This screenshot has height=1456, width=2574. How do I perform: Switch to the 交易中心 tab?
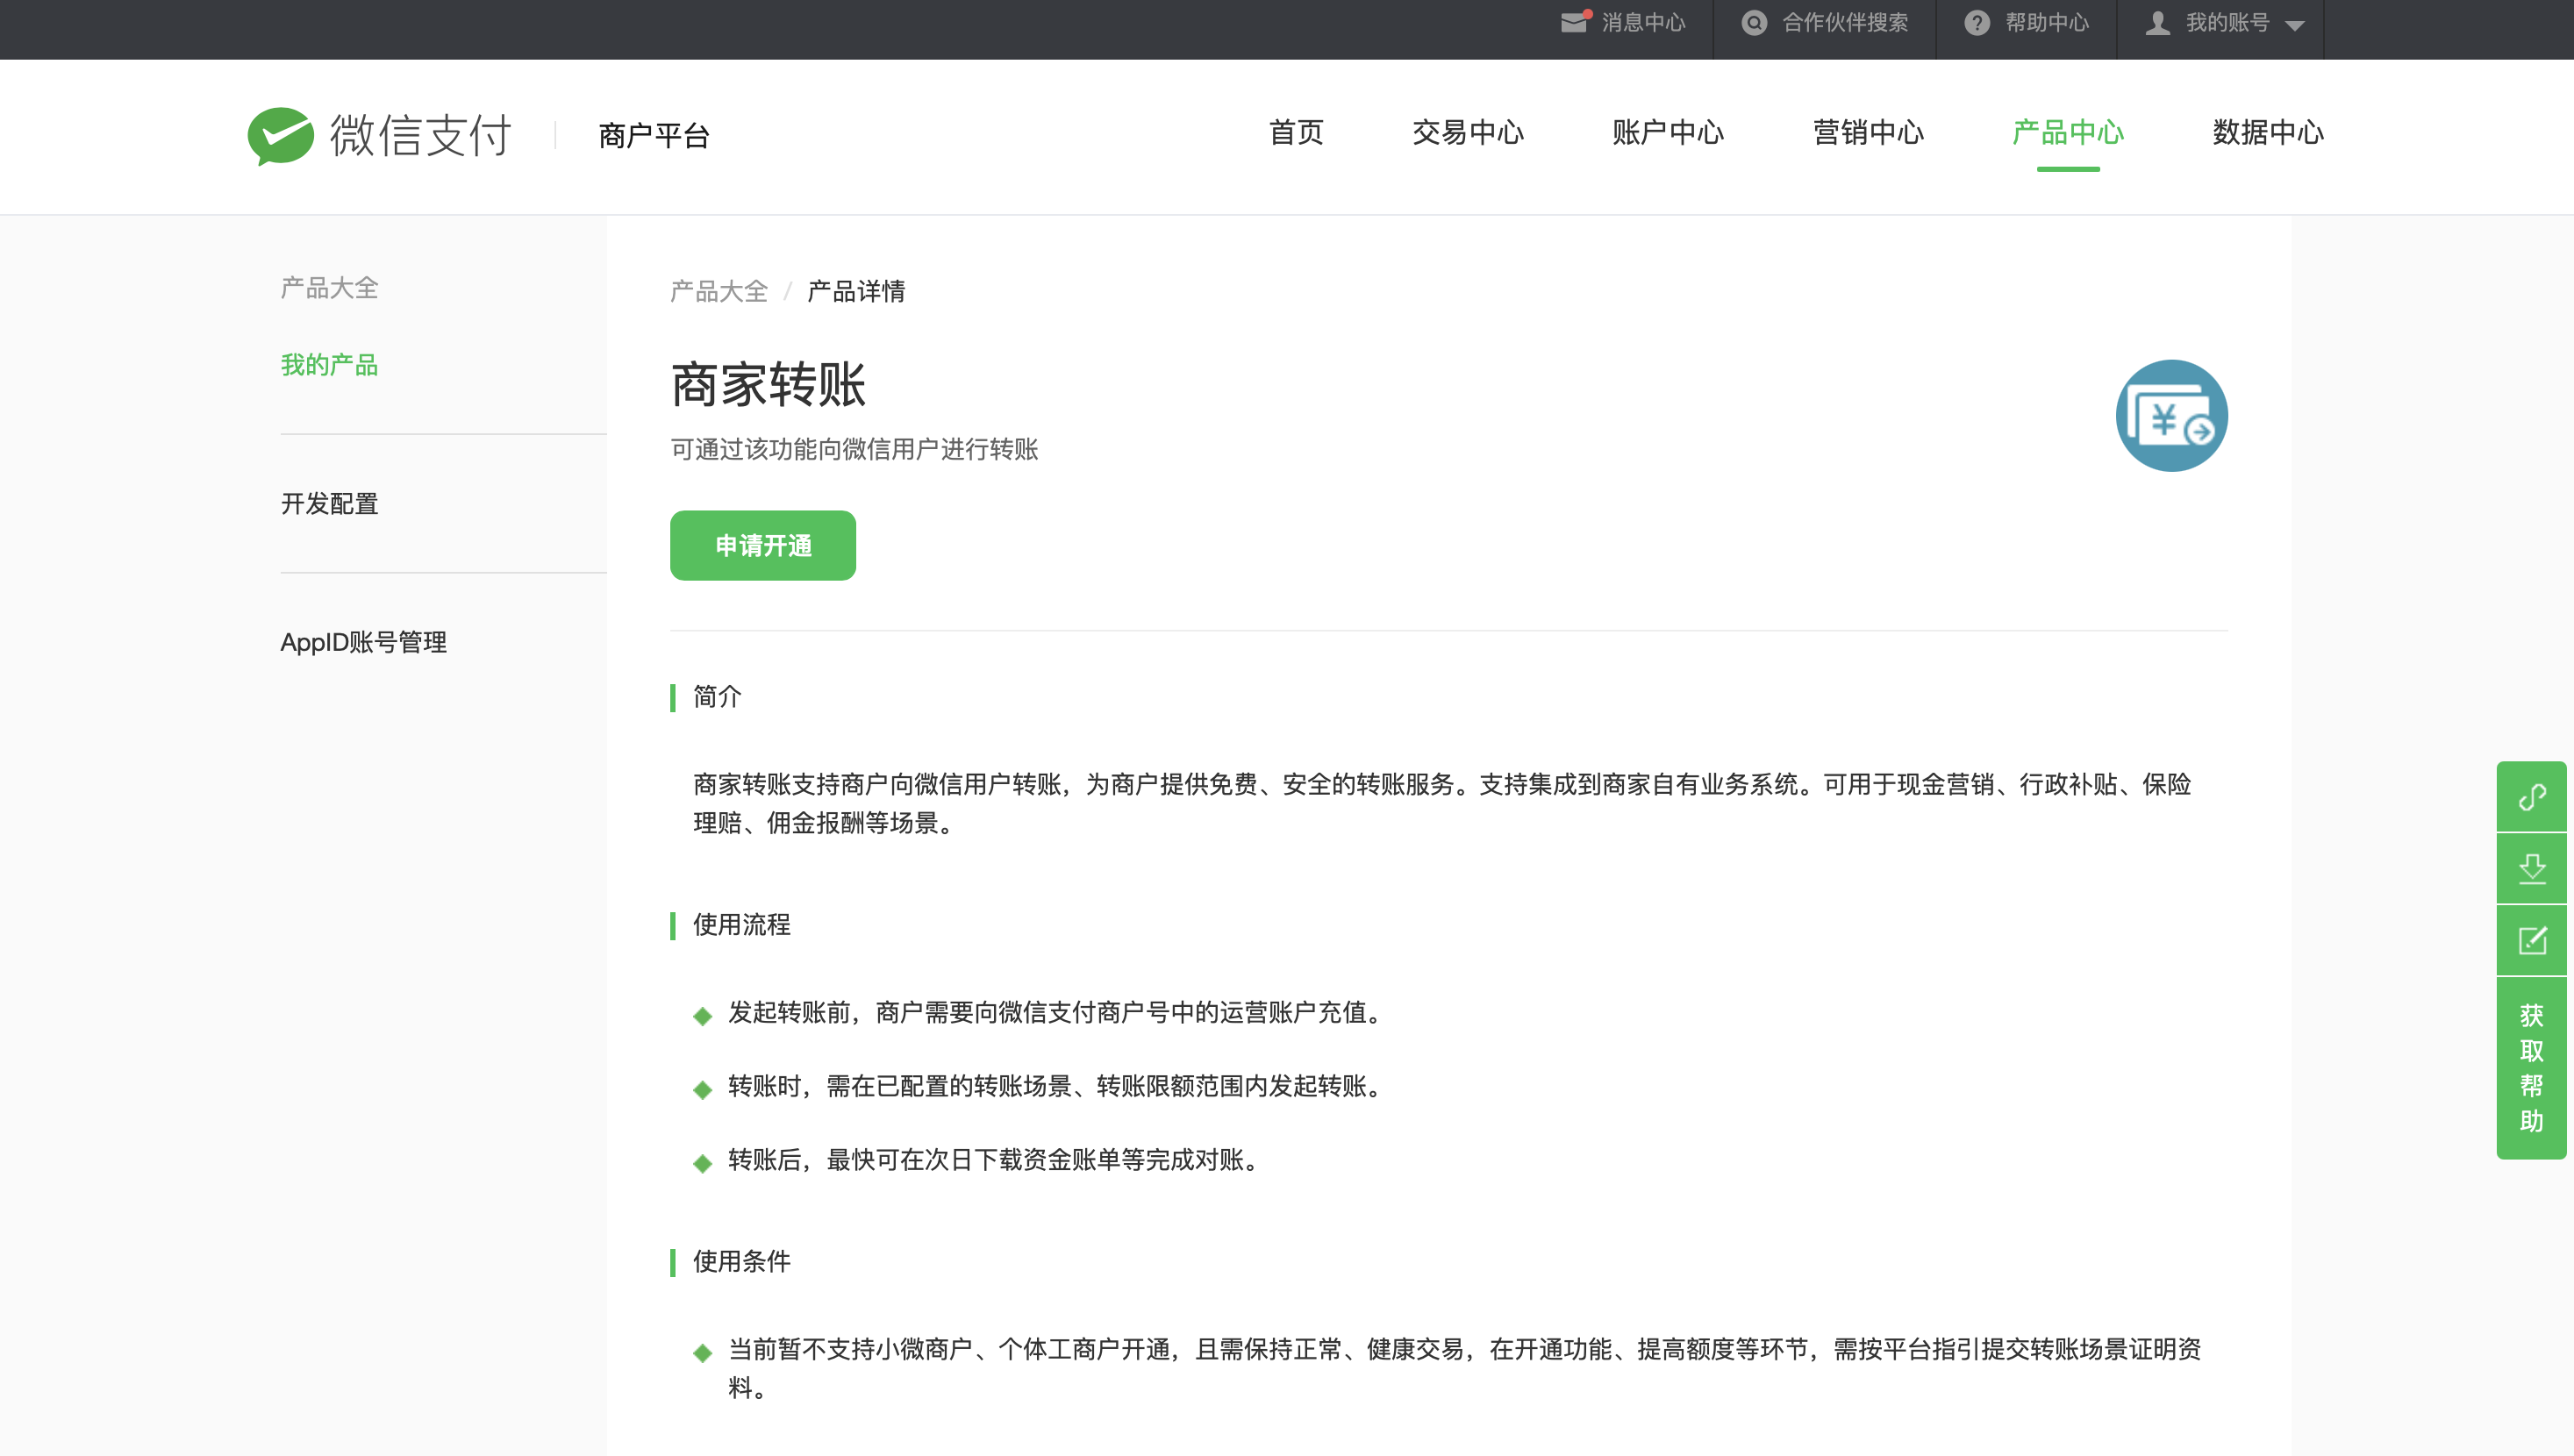point(1467,132)
